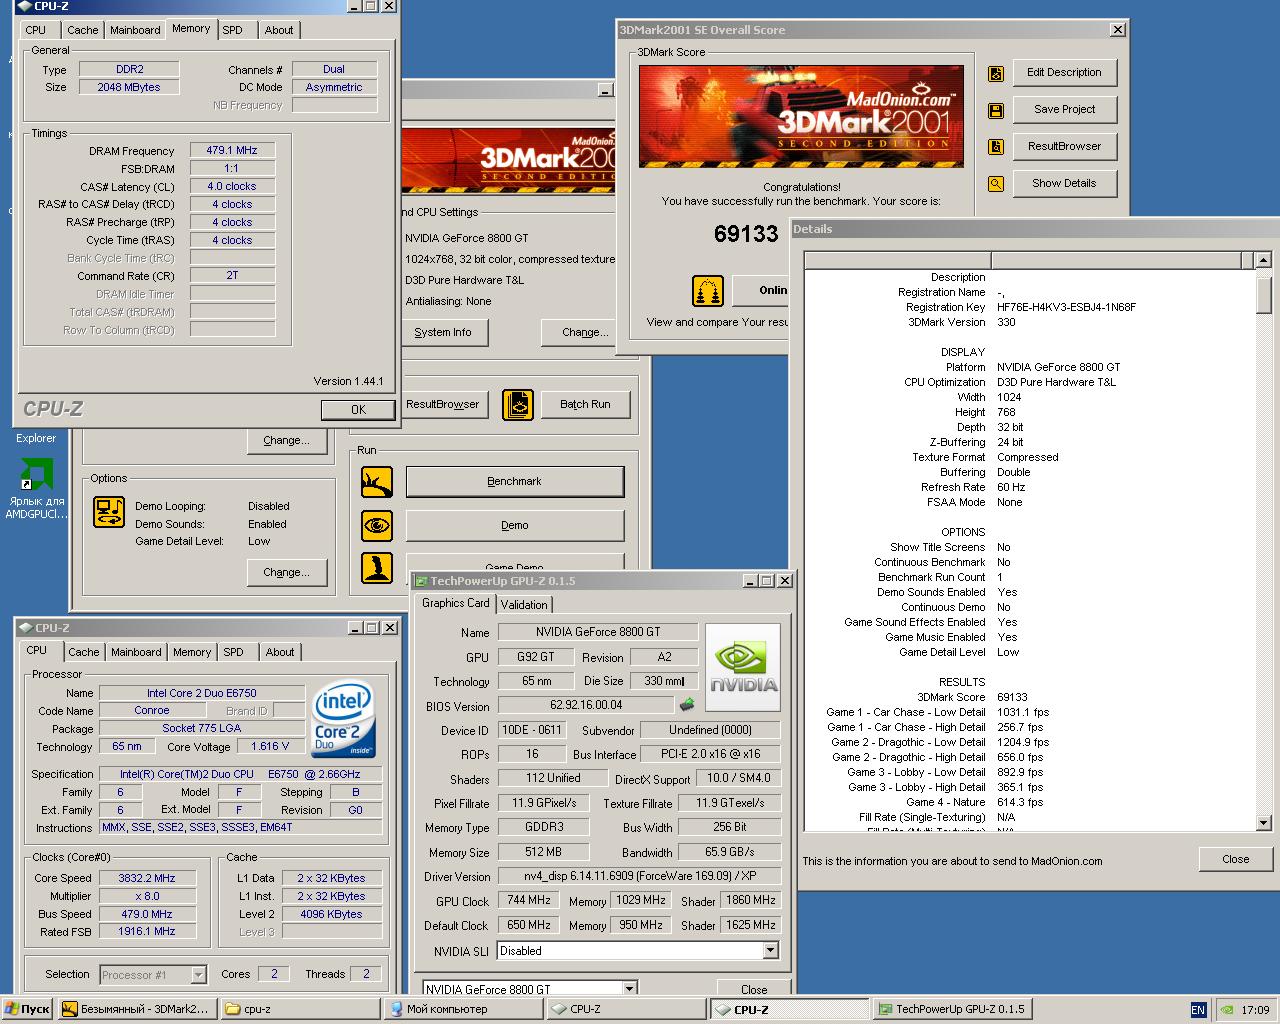The height and width of the screenshot is (1024, 1280).
Task: Click the Registration Key value in Details
Action: coord(1066,308)
